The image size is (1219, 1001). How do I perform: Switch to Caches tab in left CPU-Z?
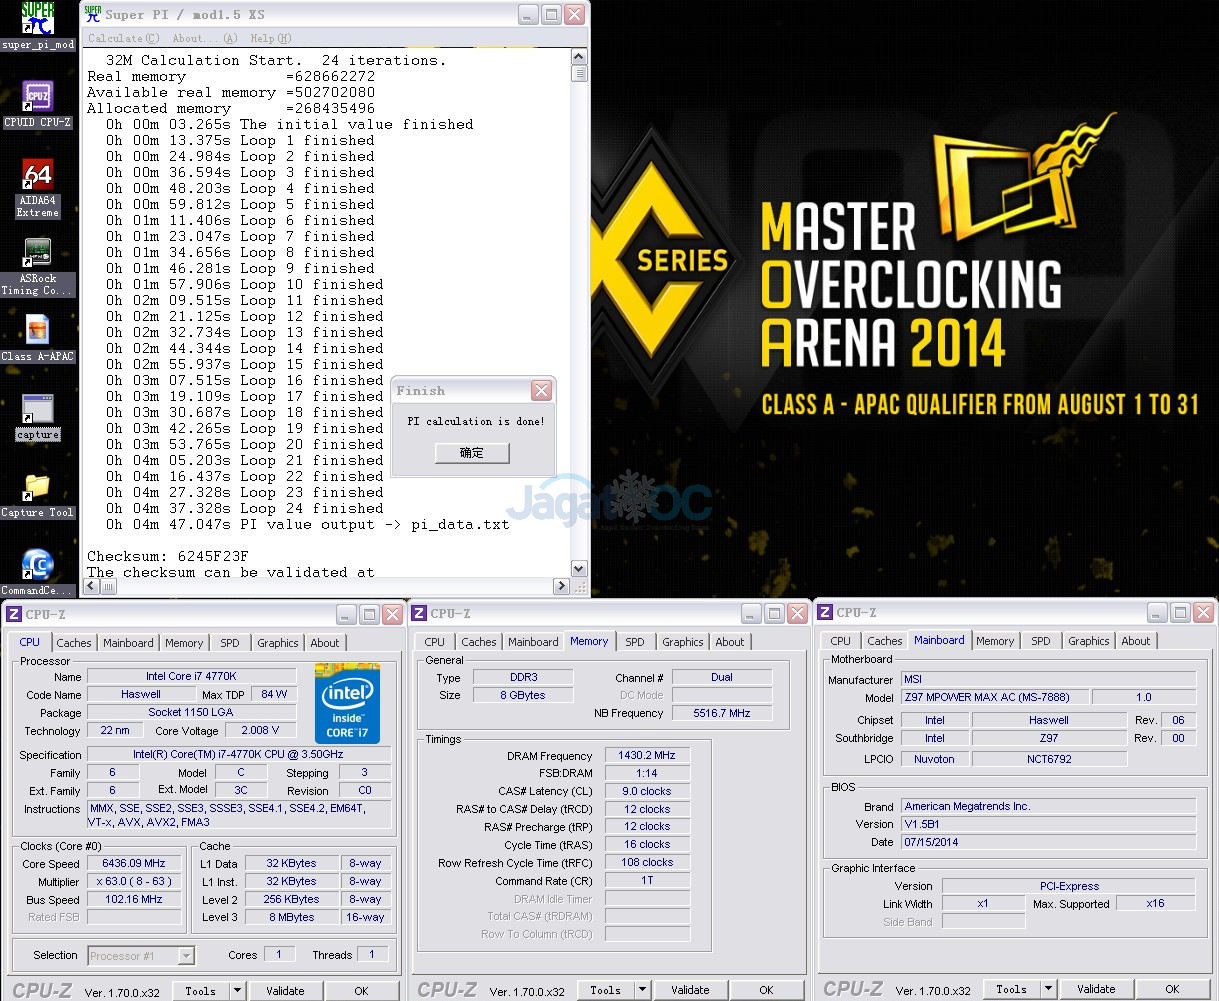(74, 643)
